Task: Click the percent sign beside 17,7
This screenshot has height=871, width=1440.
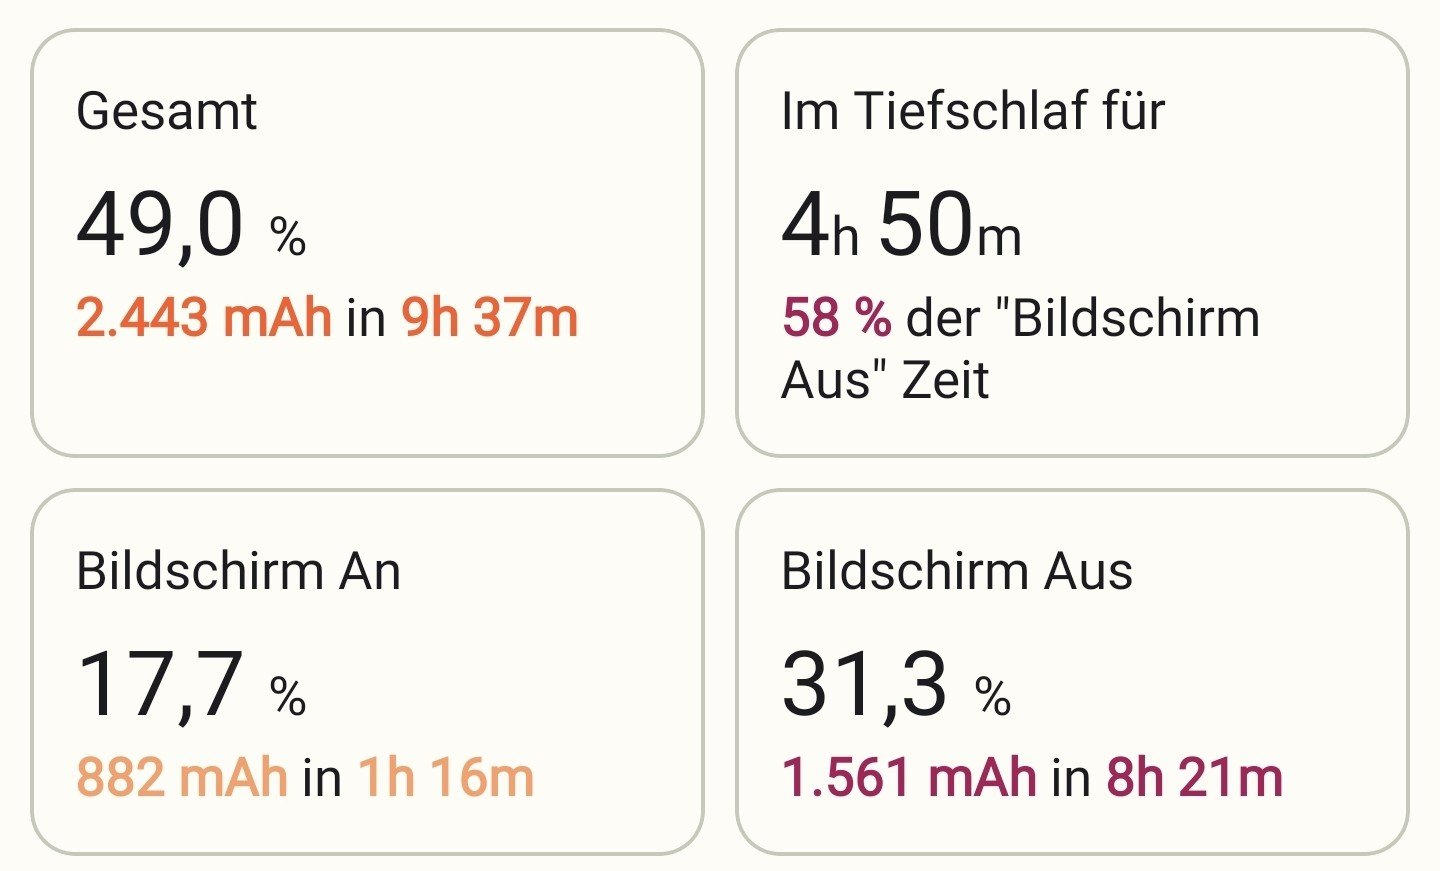Action: (x=288, y=696)
